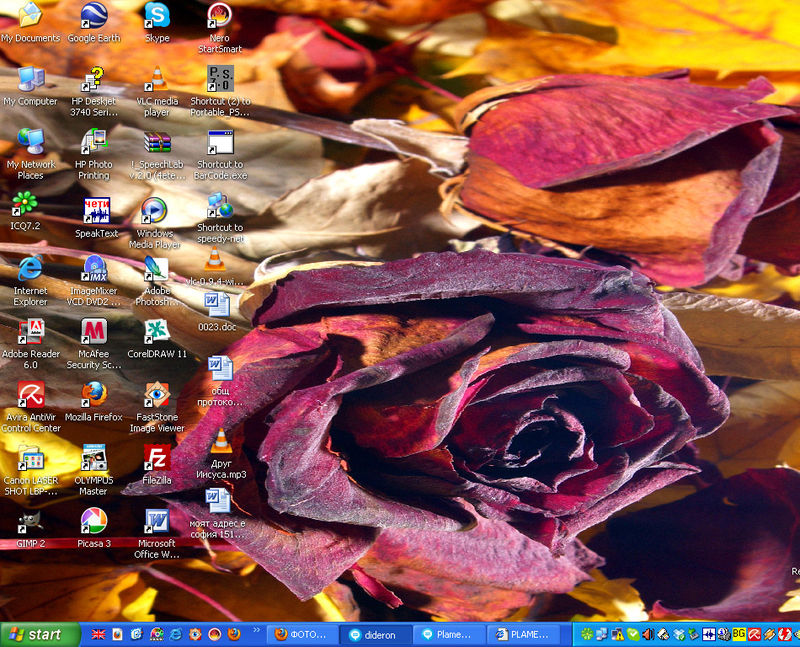Select the CorelDRAW 11 icon
This screenshot has height=647, width=800.
click(157, 331)
